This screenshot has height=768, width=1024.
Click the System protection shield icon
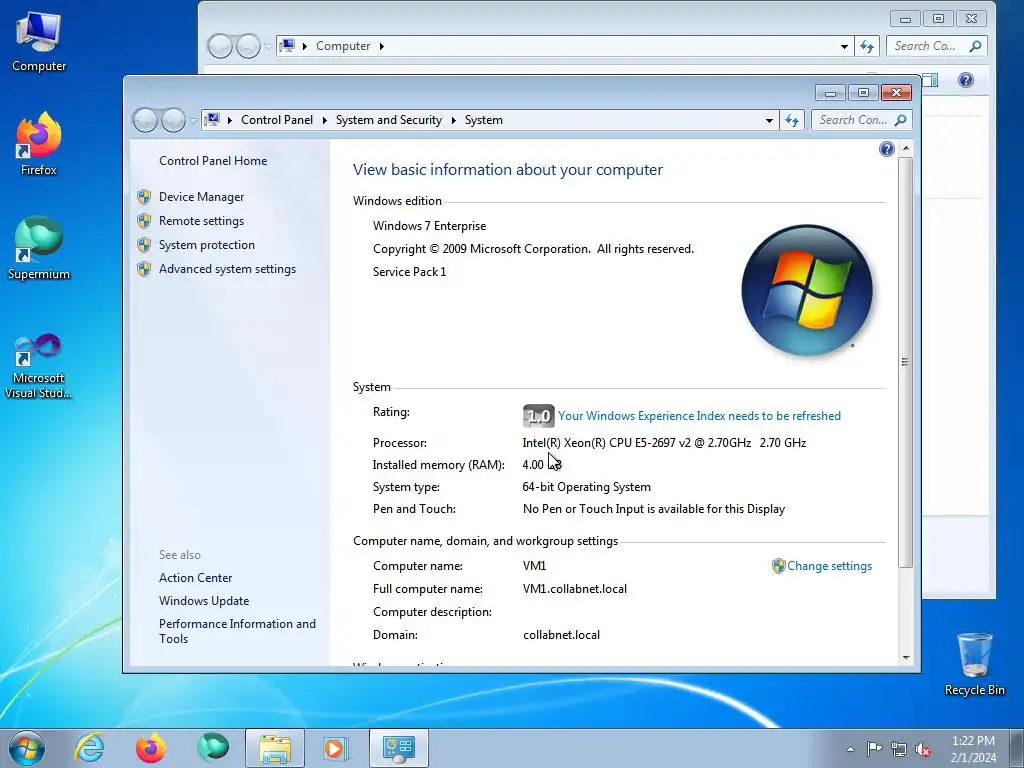click(x=144, y=245)
